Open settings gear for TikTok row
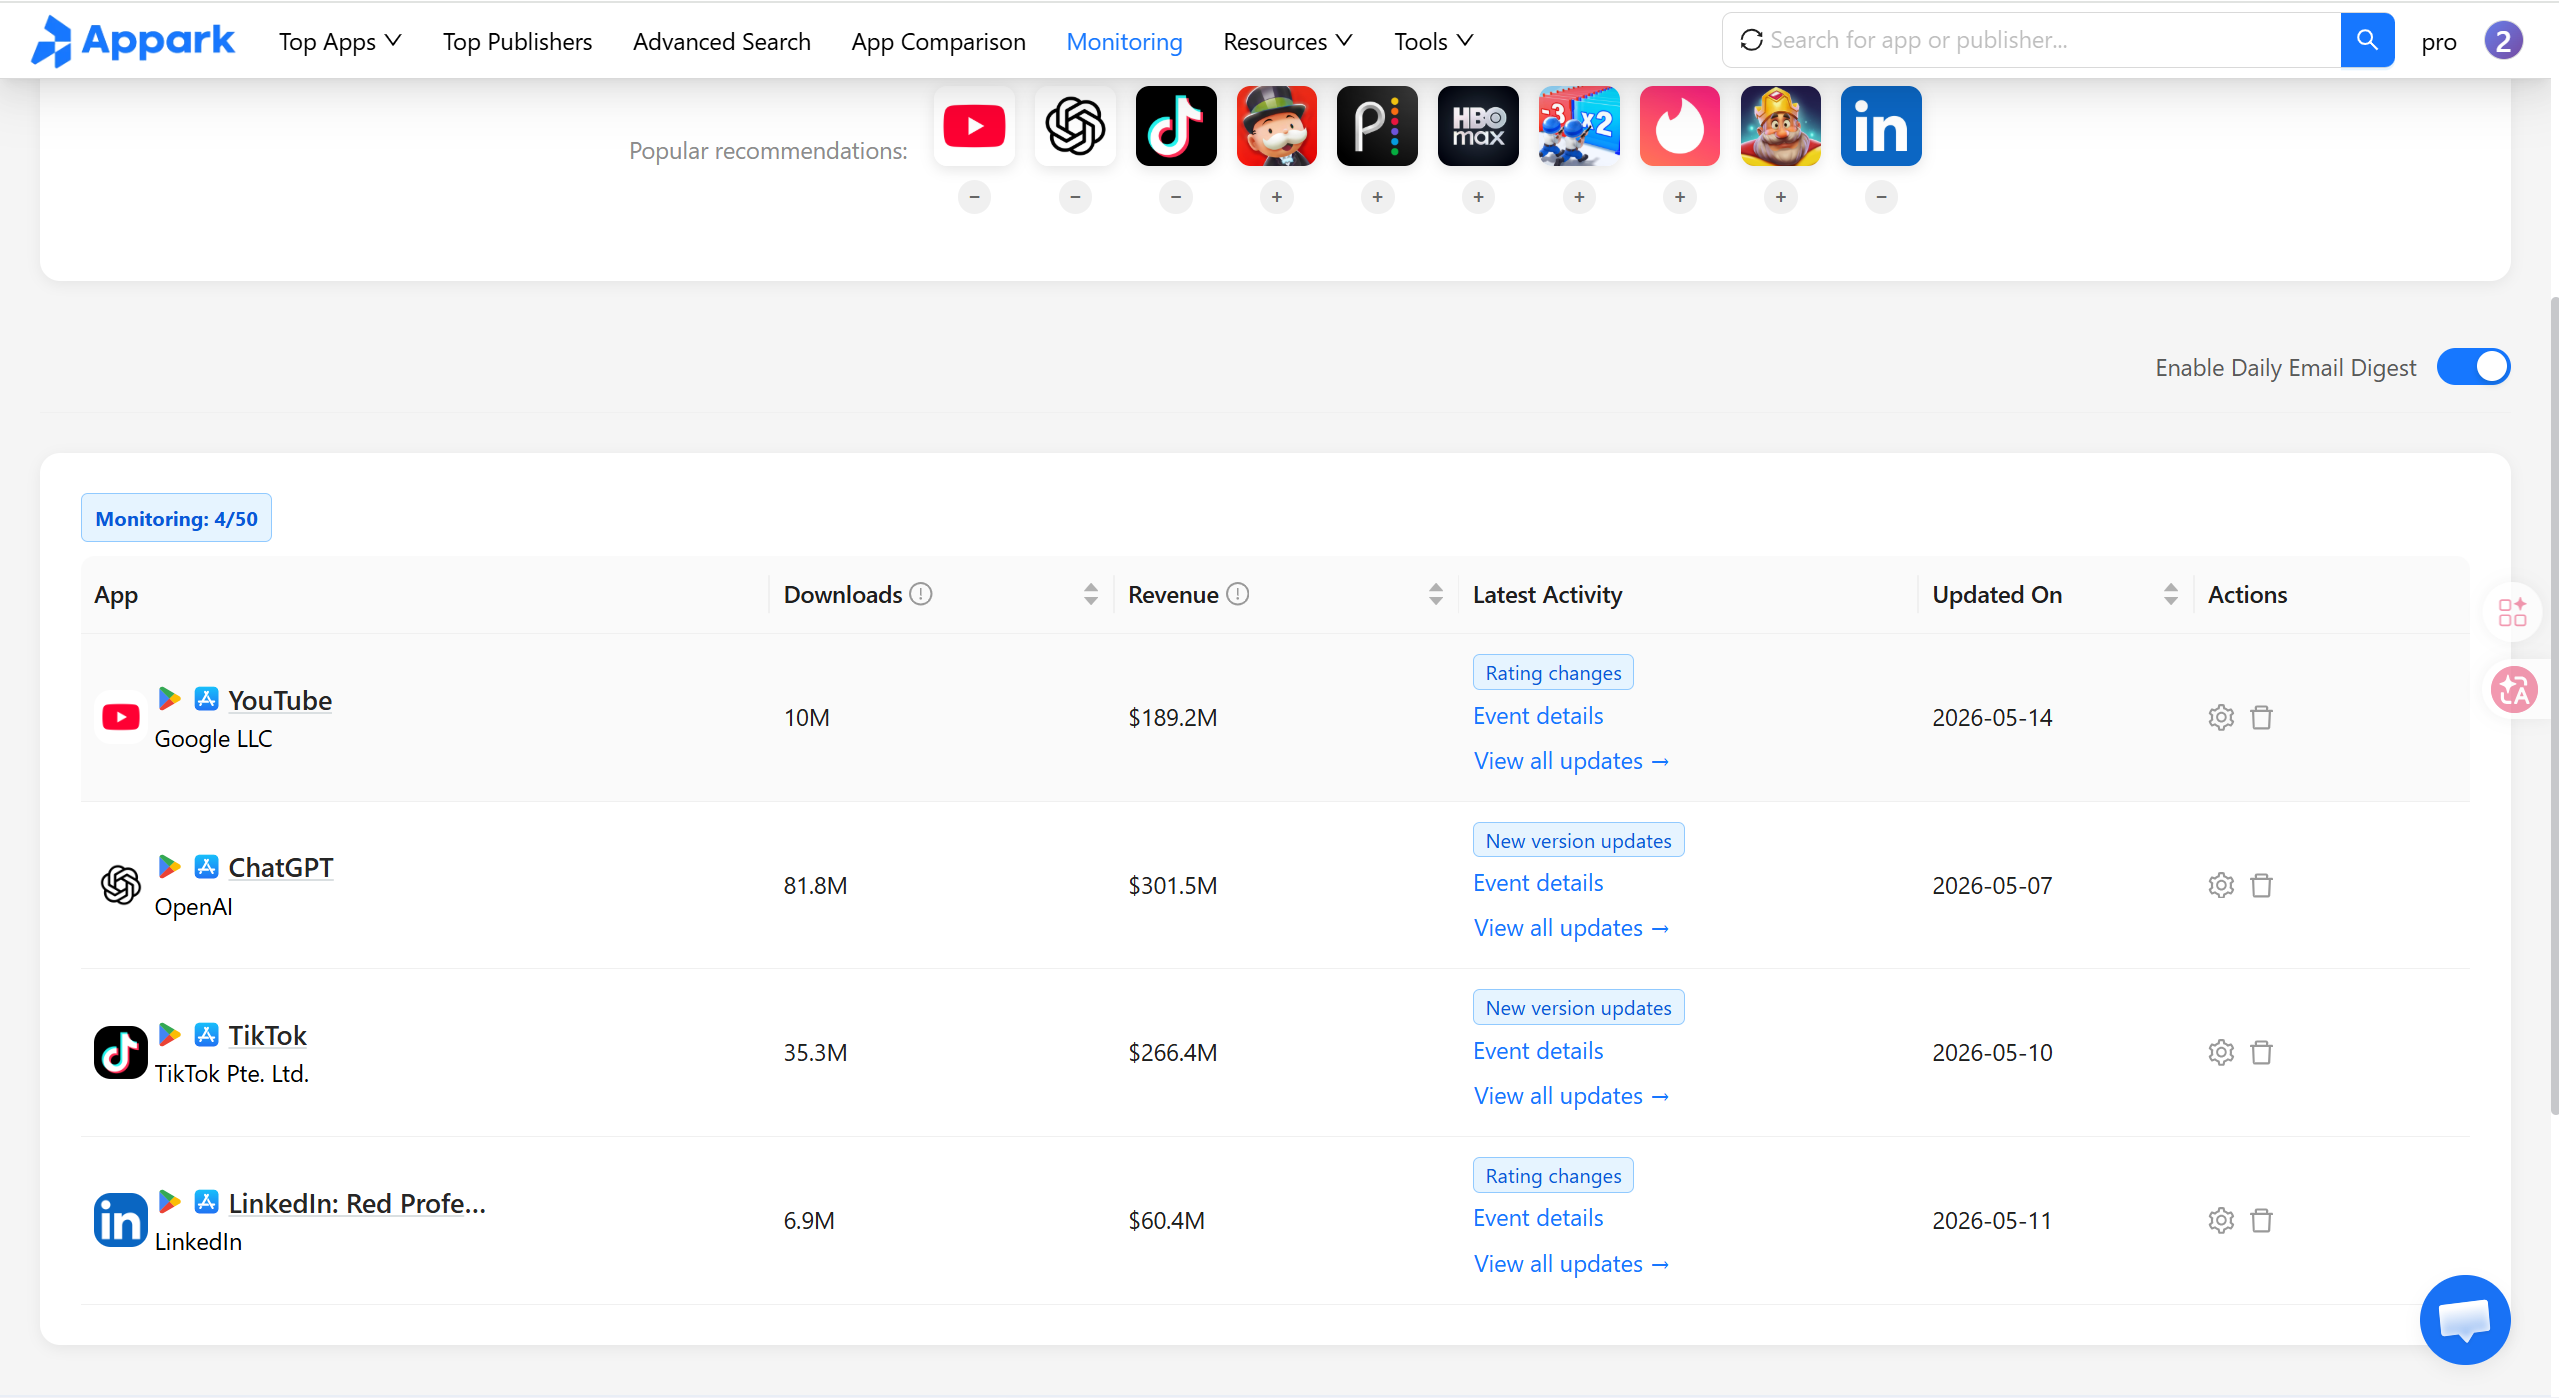The image size is (2559, 1398). point(2221,1052)
